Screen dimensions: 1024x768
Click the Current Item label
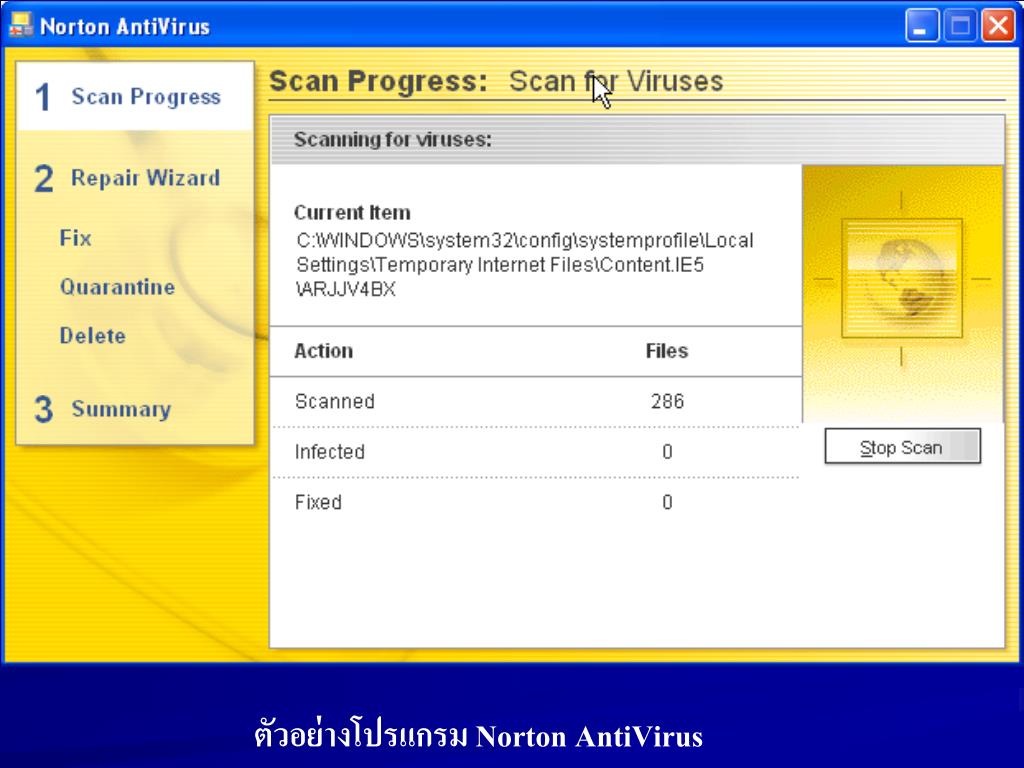pyautogui.click(x=352, y=212)
